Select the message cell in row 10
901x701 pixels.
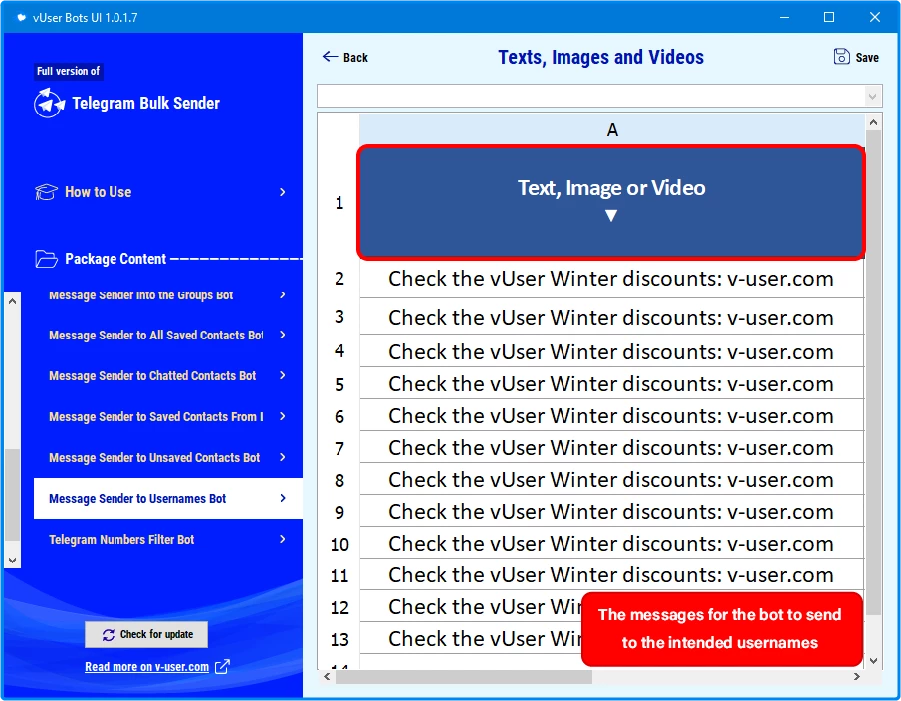[x=612, y=543]
